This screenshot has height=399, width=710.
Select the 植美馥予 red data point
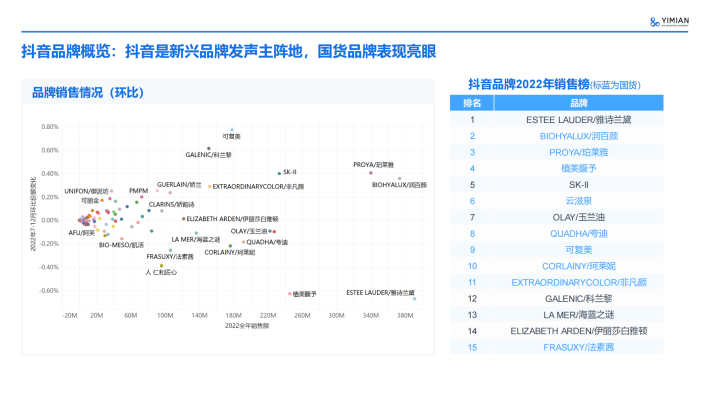coord(290,294)
